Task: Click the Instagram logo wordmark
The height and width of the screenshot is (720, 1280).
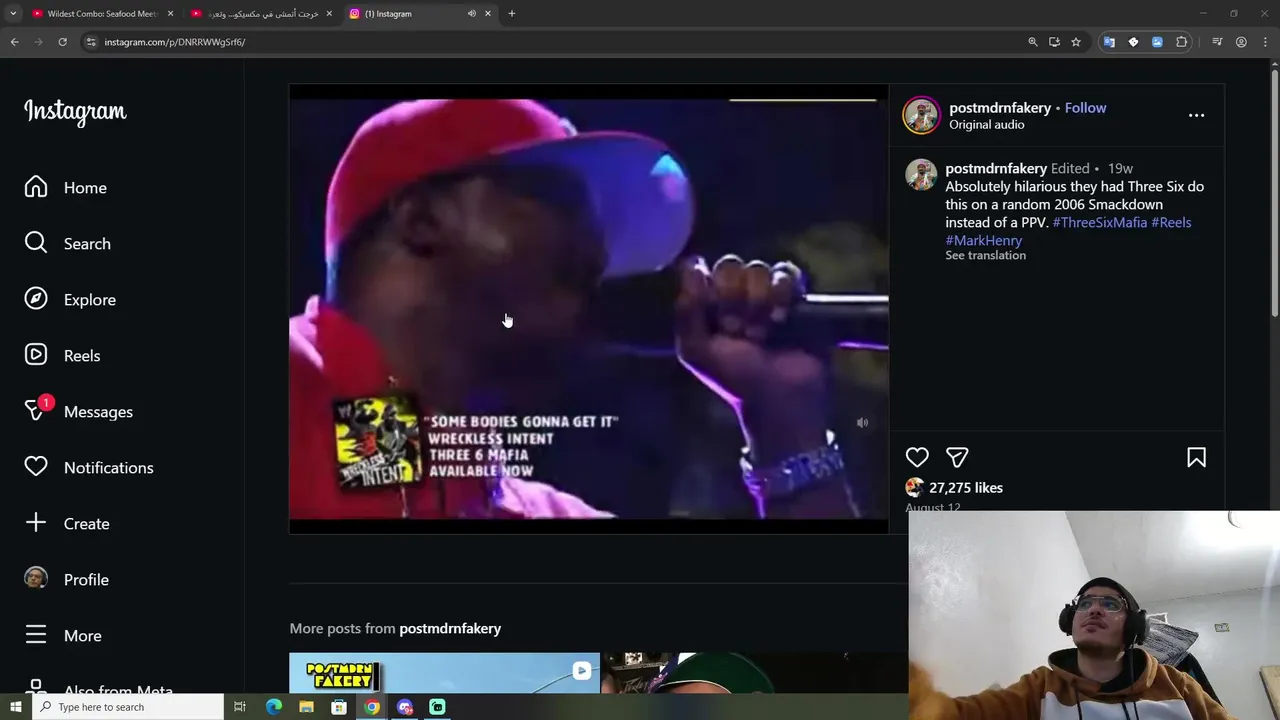Action: (x=75, y=111)
